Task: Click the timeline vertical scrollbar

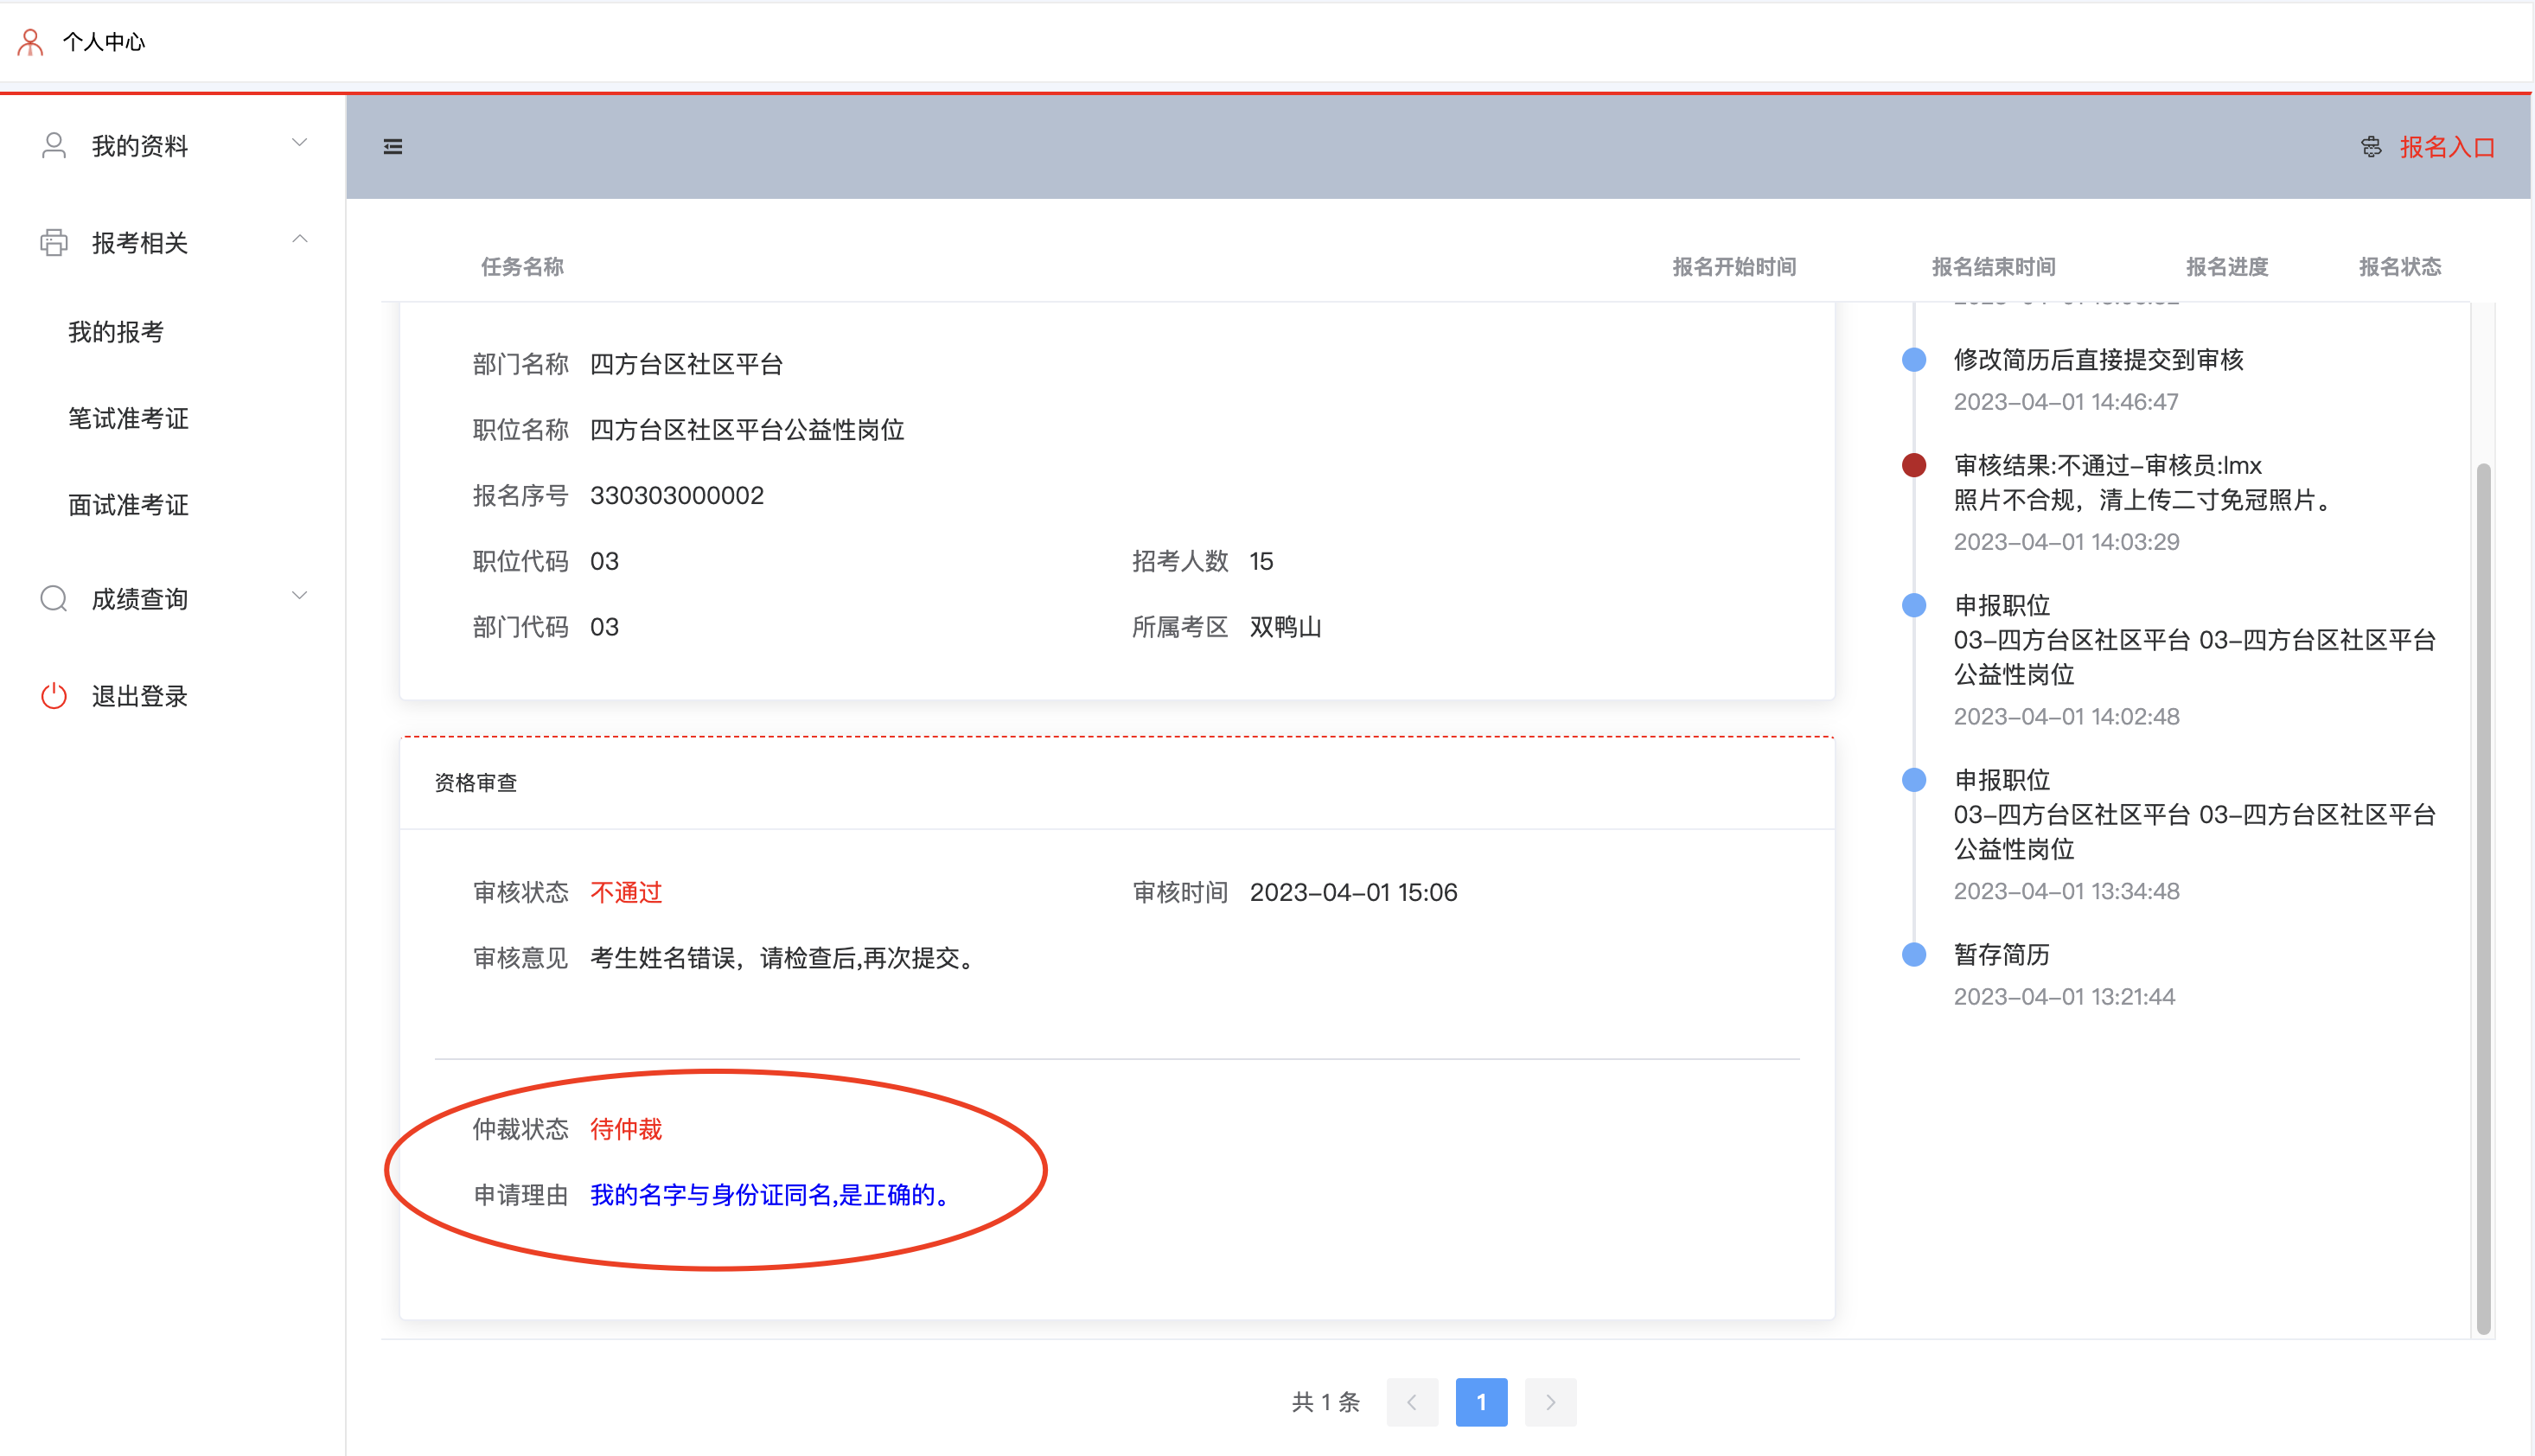Action: point(2483,898)
